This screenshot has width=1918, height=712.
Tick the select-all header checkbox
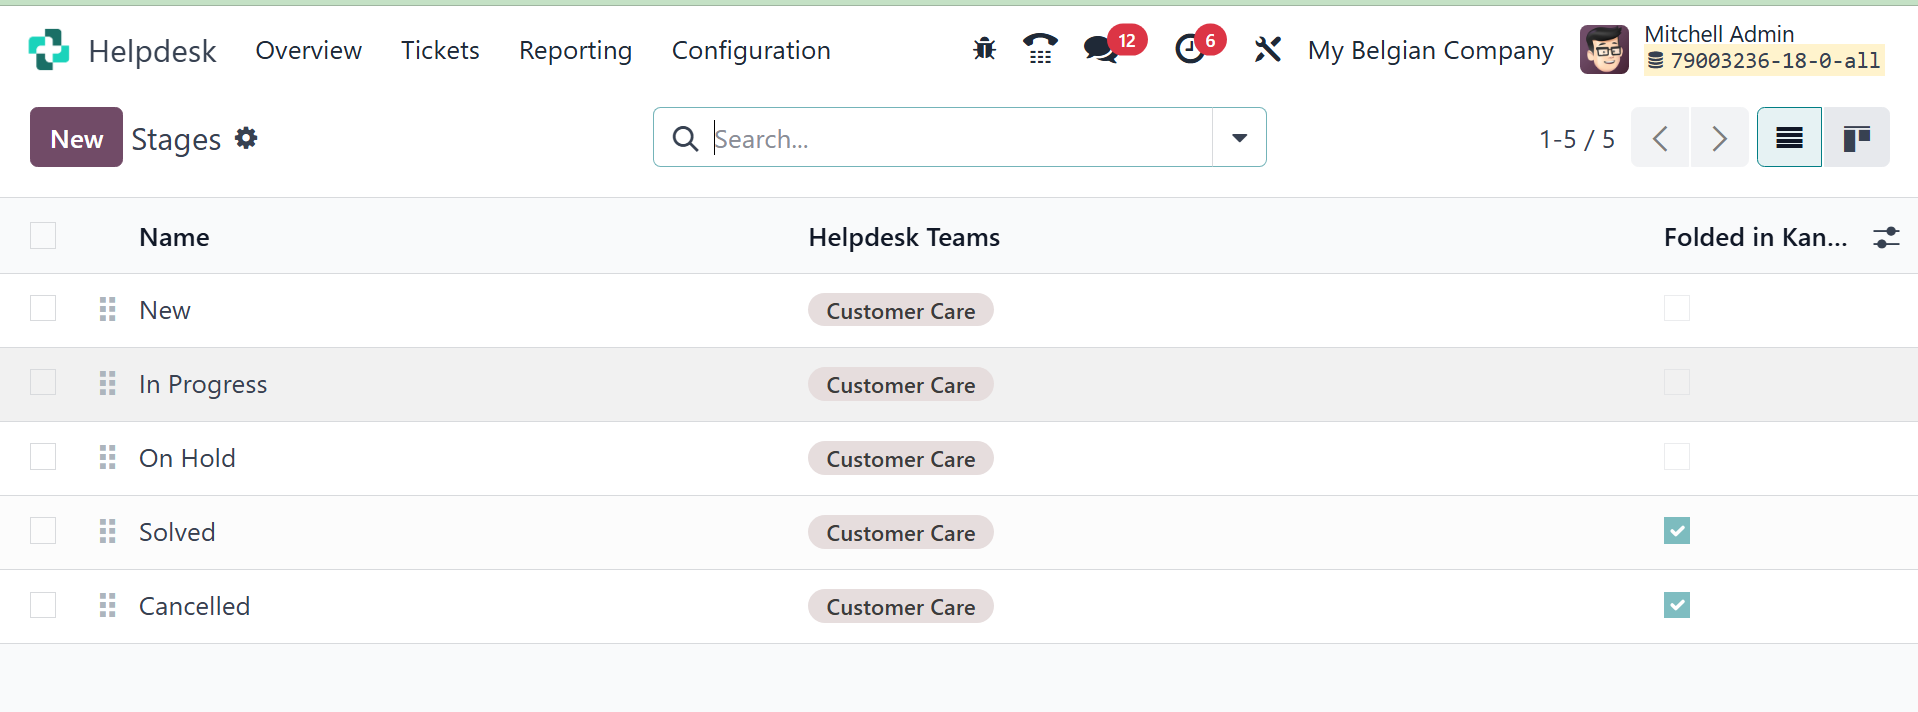(x=43, y=236)
